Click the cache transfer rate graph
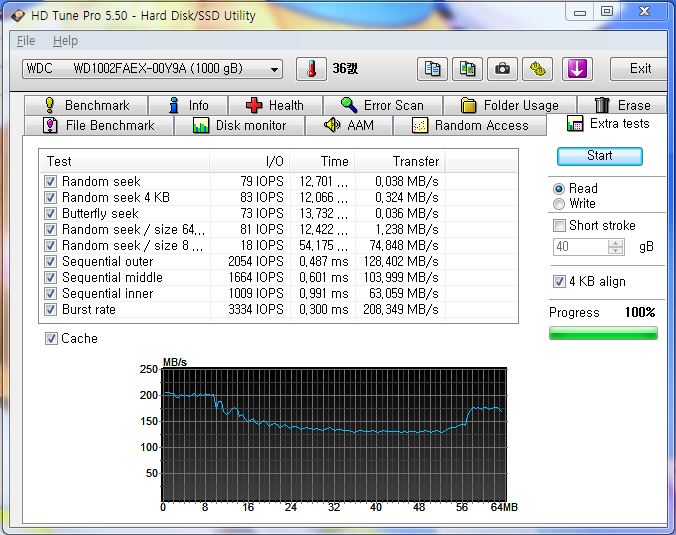Screen dimensions: 676x535 334,435
